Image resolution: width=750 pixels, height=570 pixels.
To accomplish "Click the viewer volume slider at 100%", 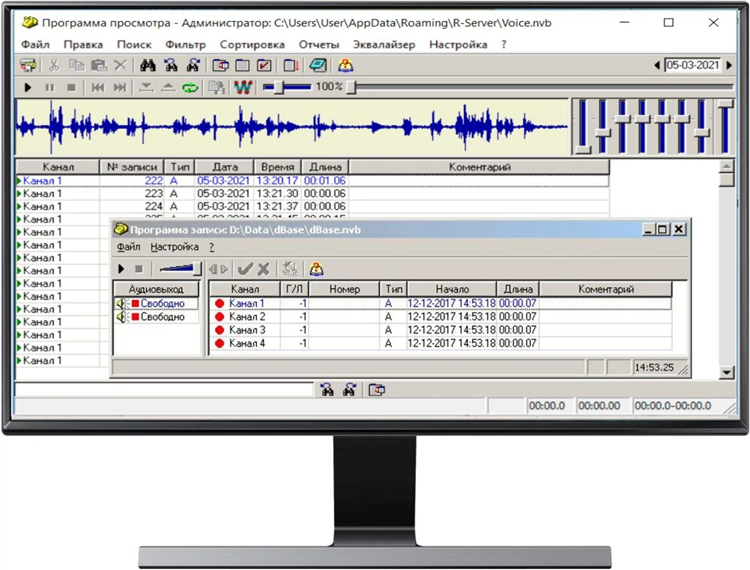I will 278,88.
